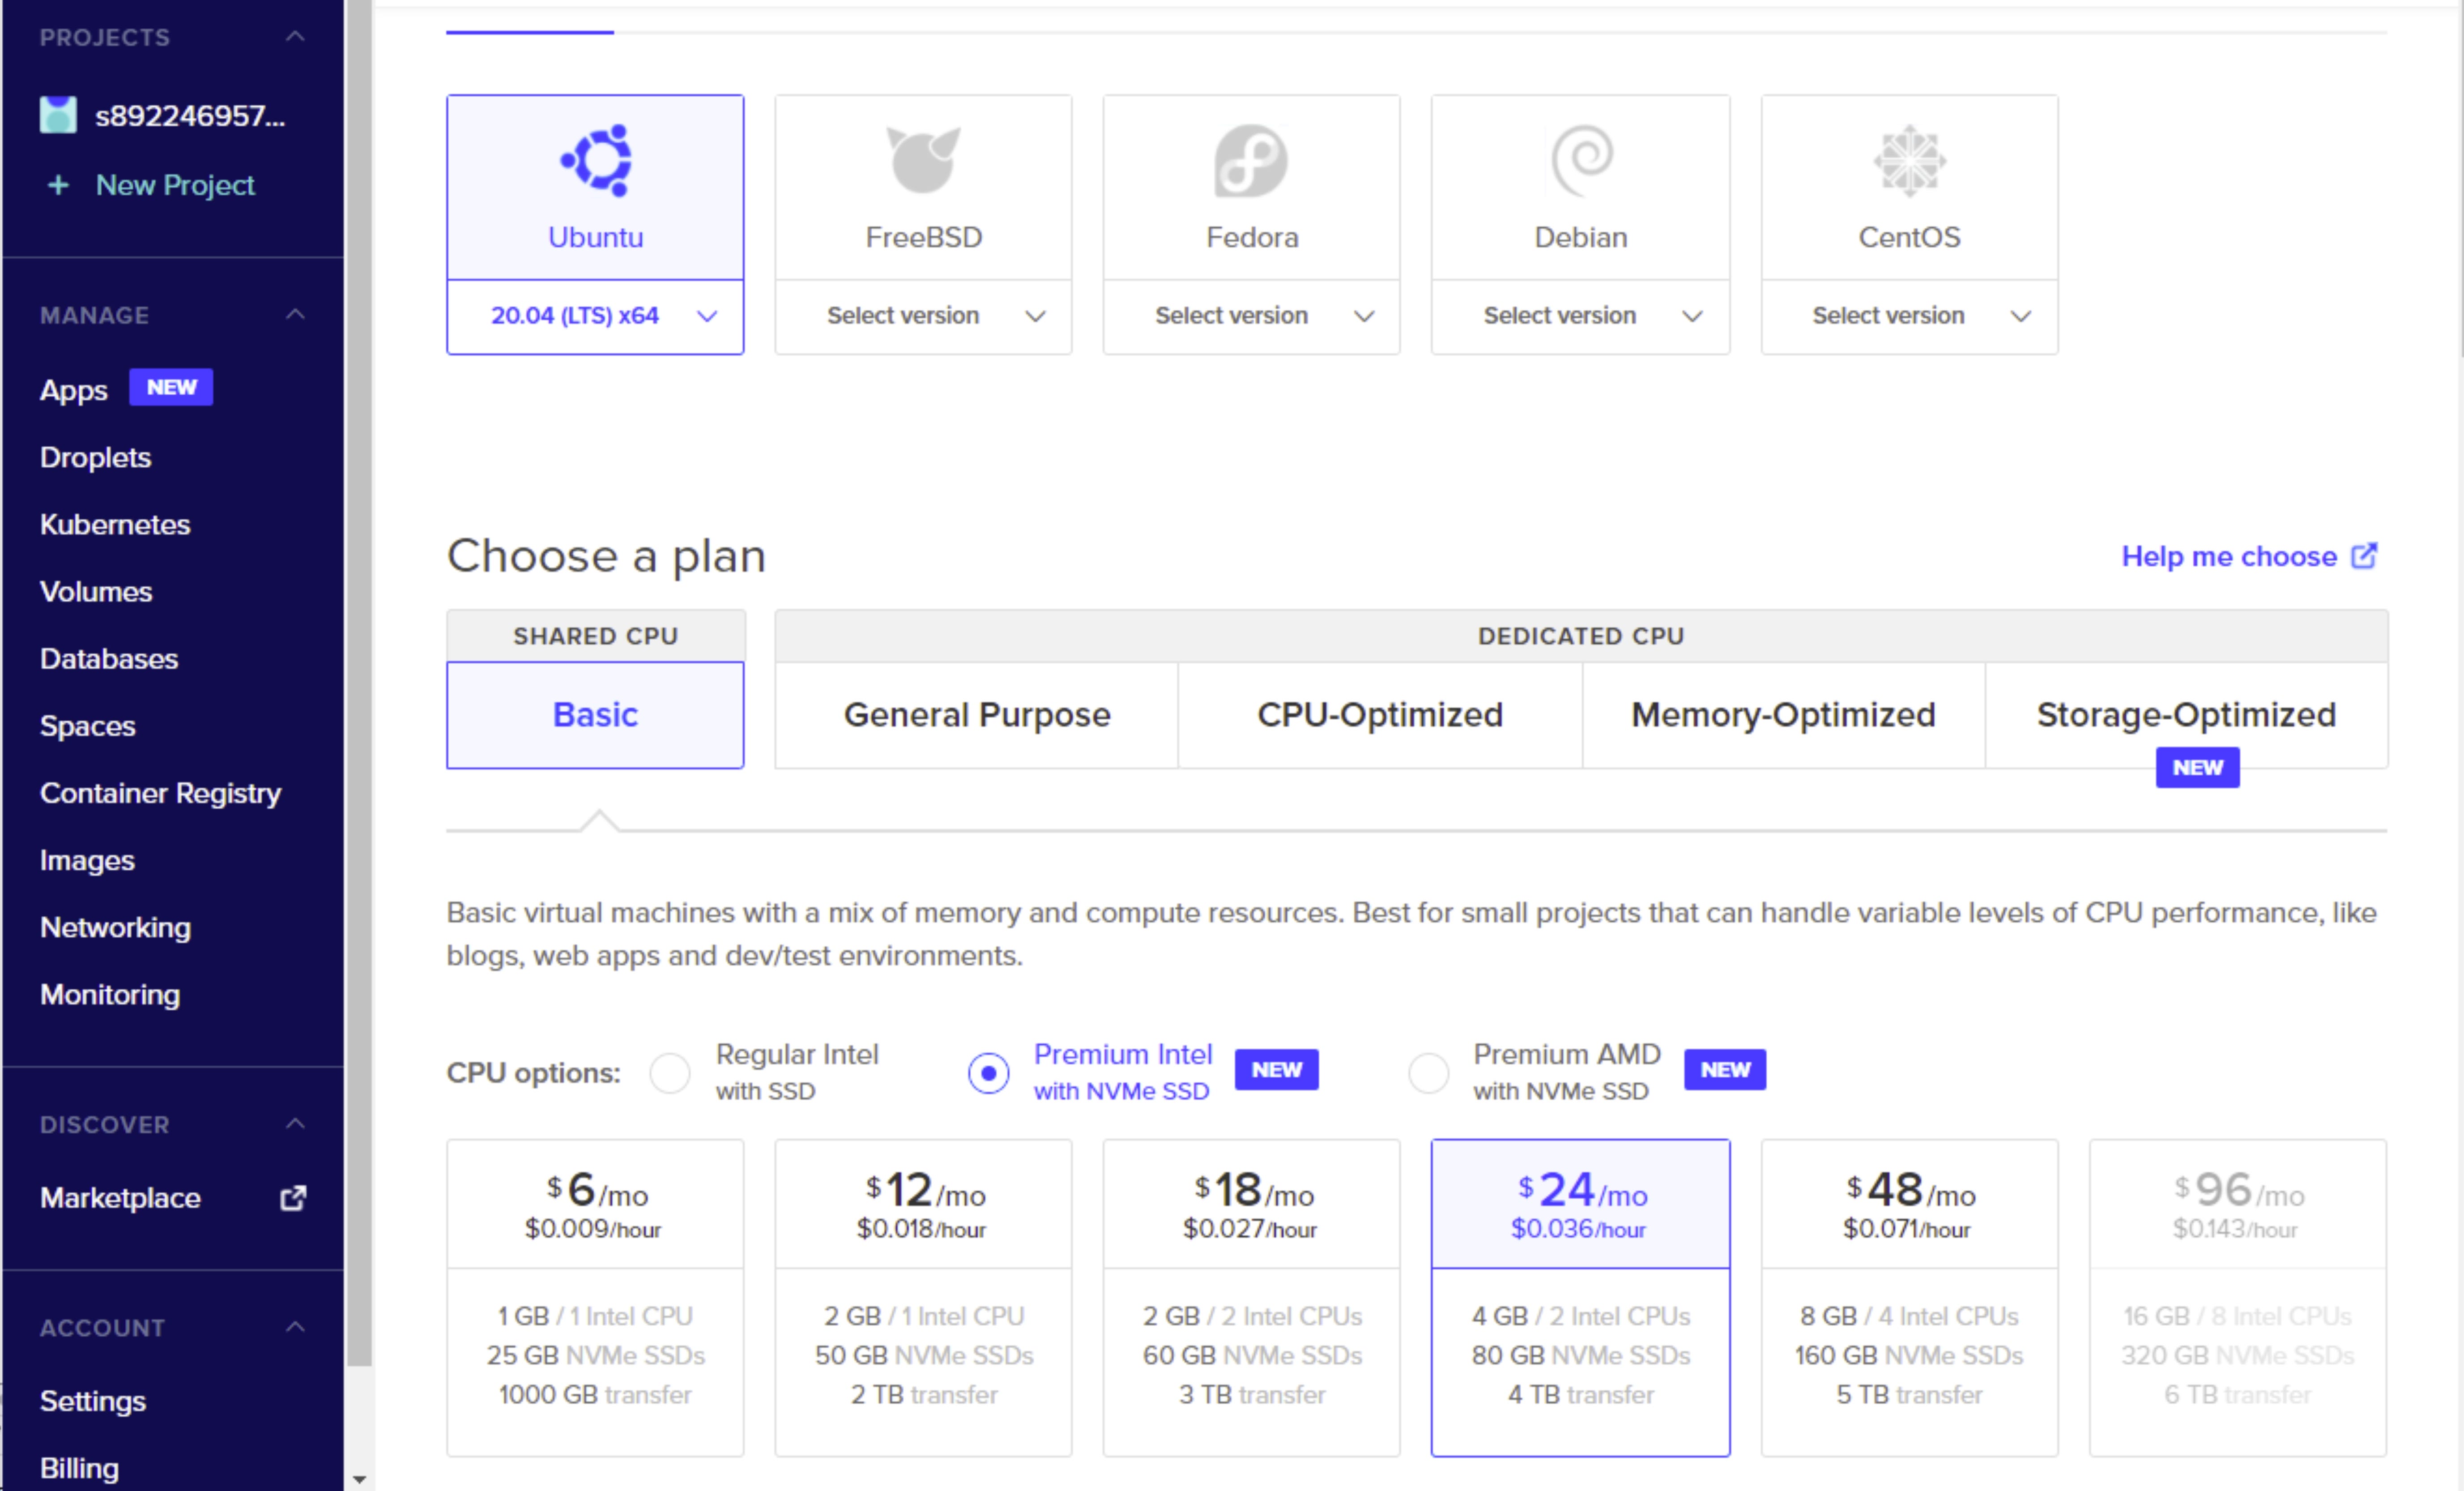Select the $48/mo plan card
The height and width of the screenshot is (1491, 2464).
click(x=1909, y=1297)
